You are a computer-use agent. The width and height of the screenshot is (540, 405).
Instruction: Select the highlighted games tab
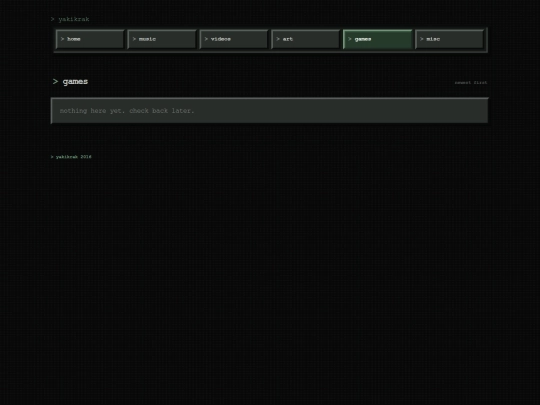pyautogui.click(x=377, y=39)
